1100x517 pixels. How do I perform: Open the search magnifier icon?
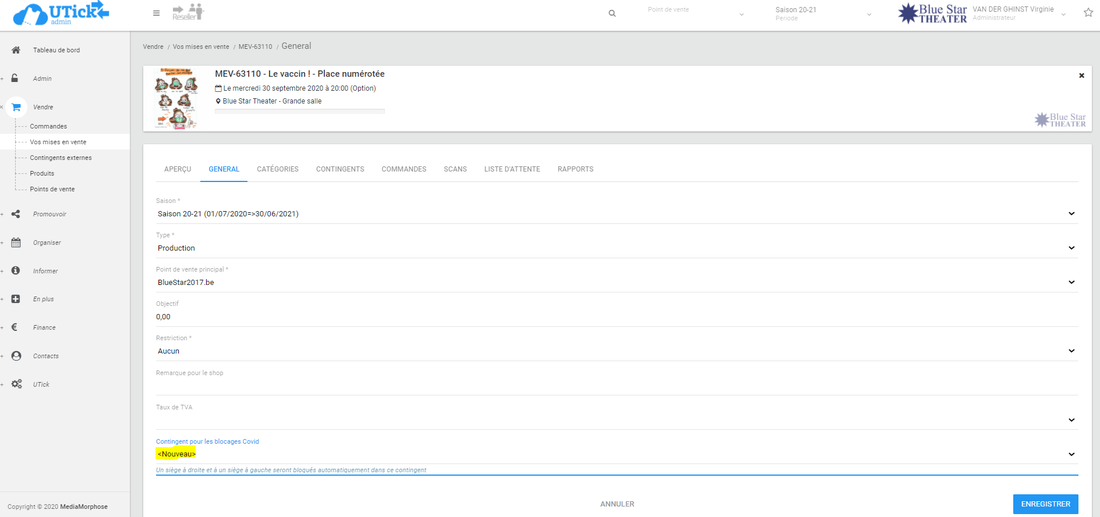[612, 13]
